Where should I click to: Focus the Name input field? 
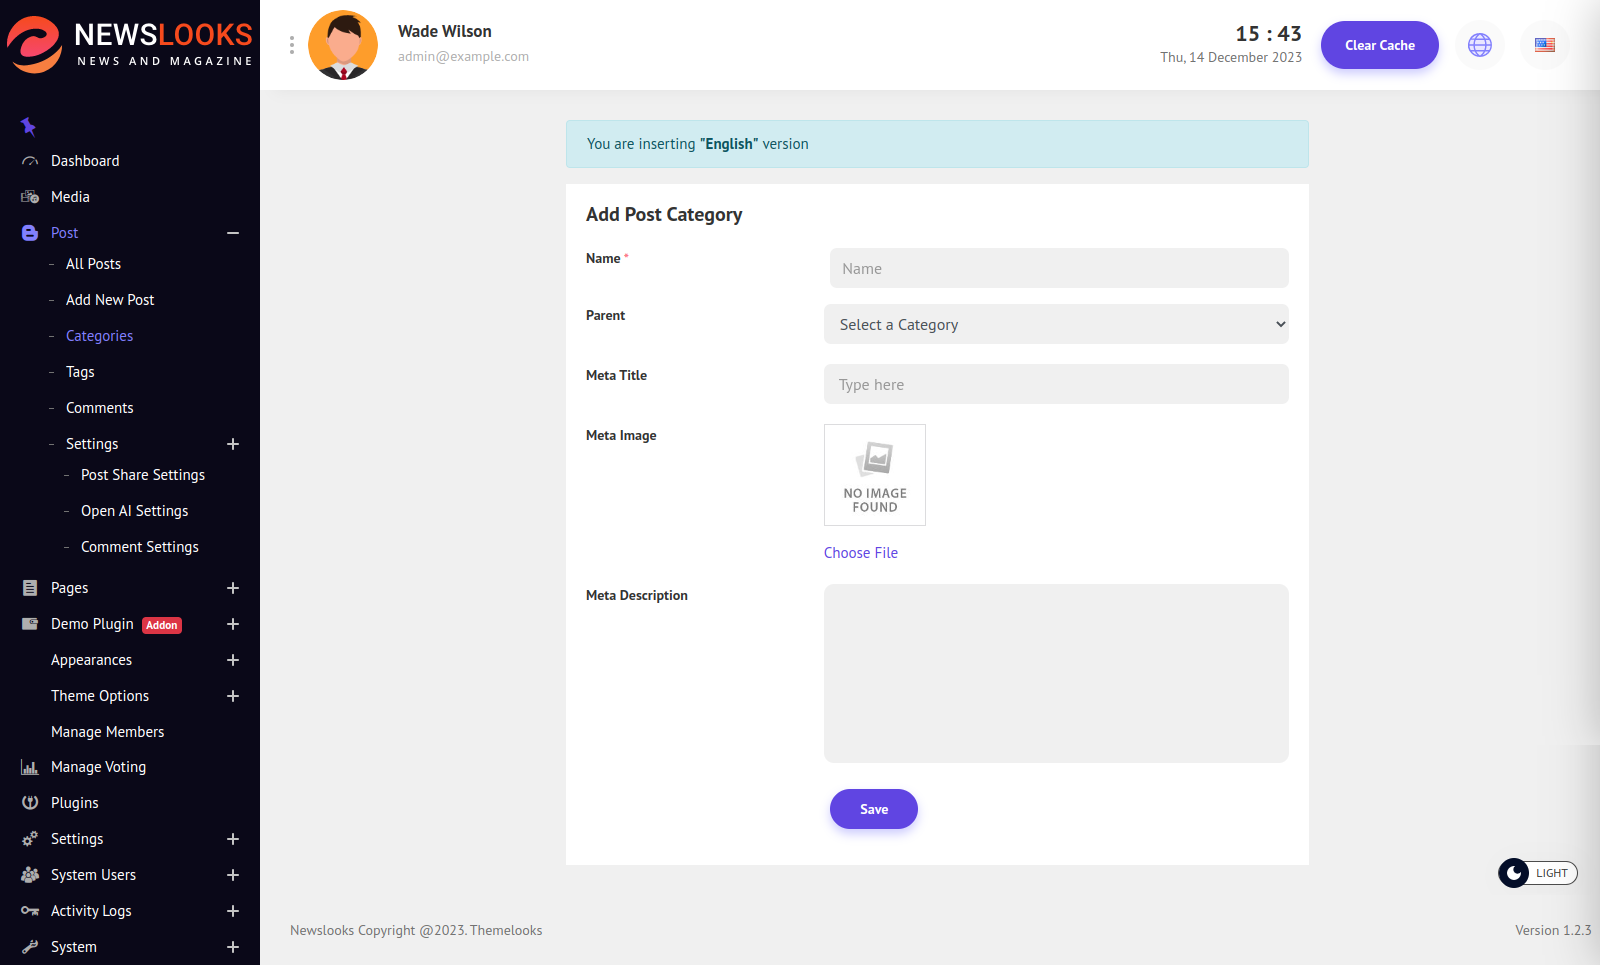1058,268
